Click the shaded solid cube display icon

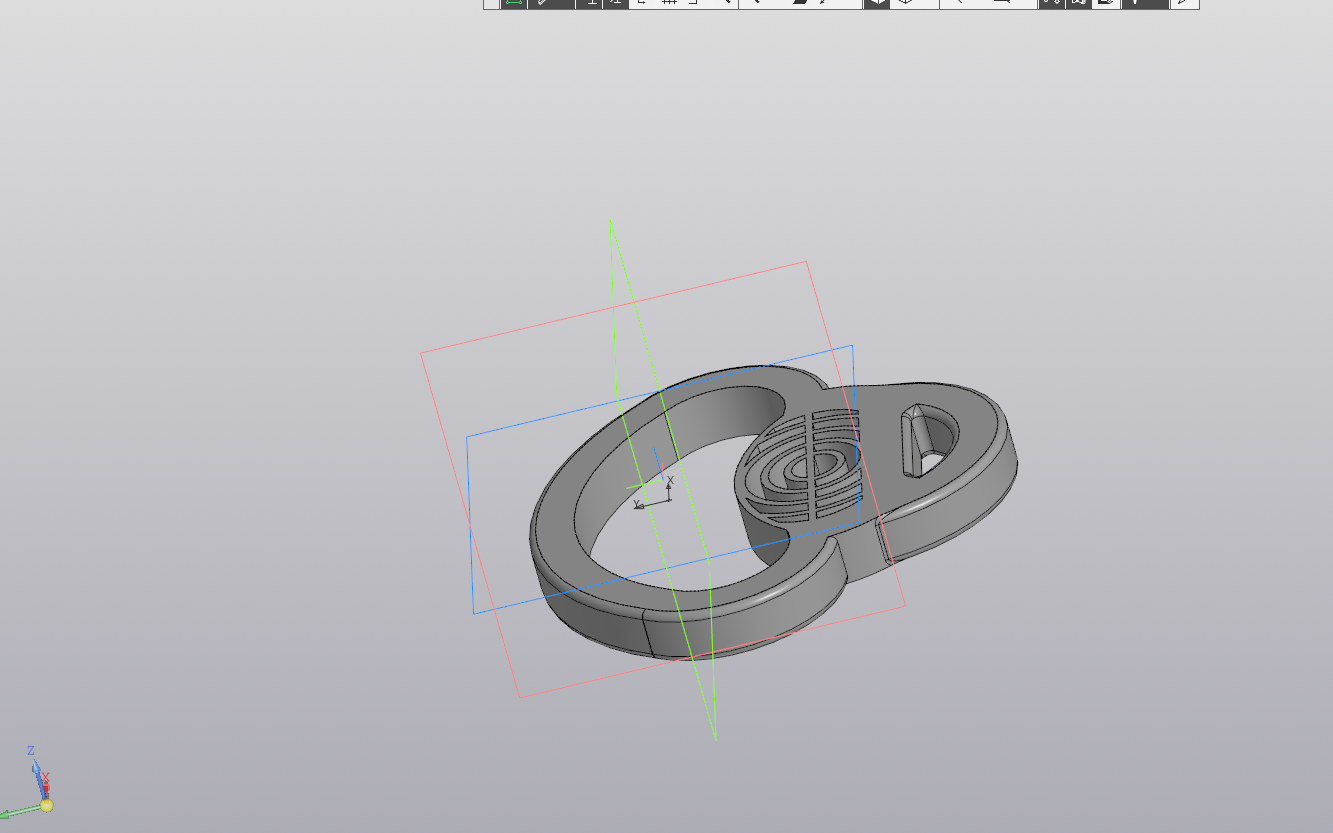click(x=875, y=3)
